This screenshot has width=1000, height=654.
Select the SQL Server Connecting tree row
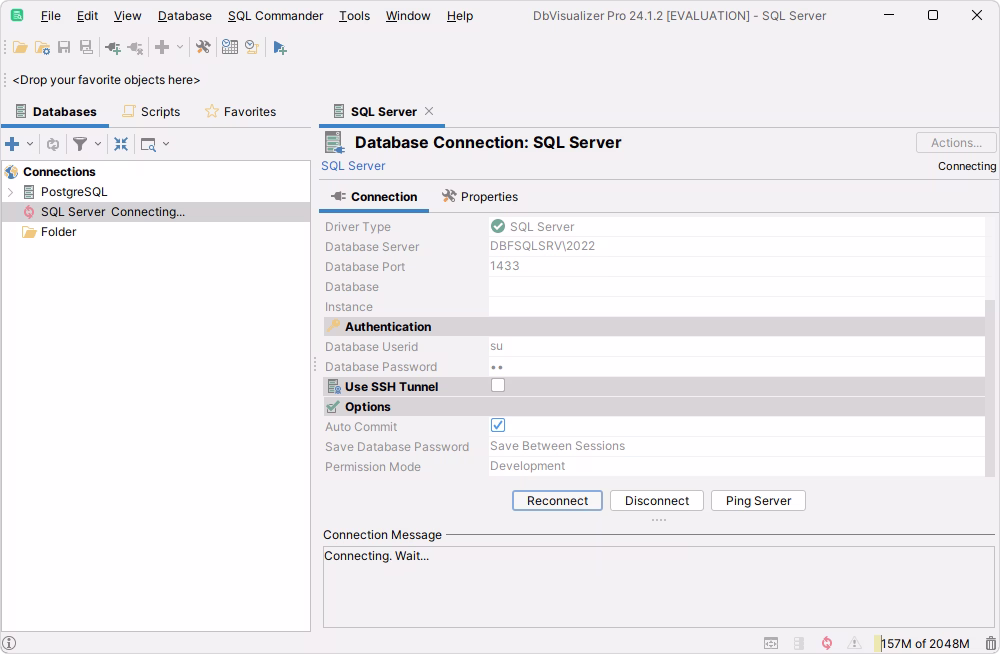[x=156, y=212]
